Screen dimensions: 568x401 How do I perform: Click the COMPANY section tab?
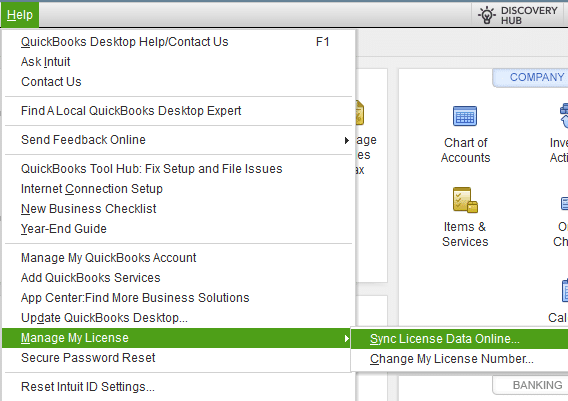(x=530, y=77)
